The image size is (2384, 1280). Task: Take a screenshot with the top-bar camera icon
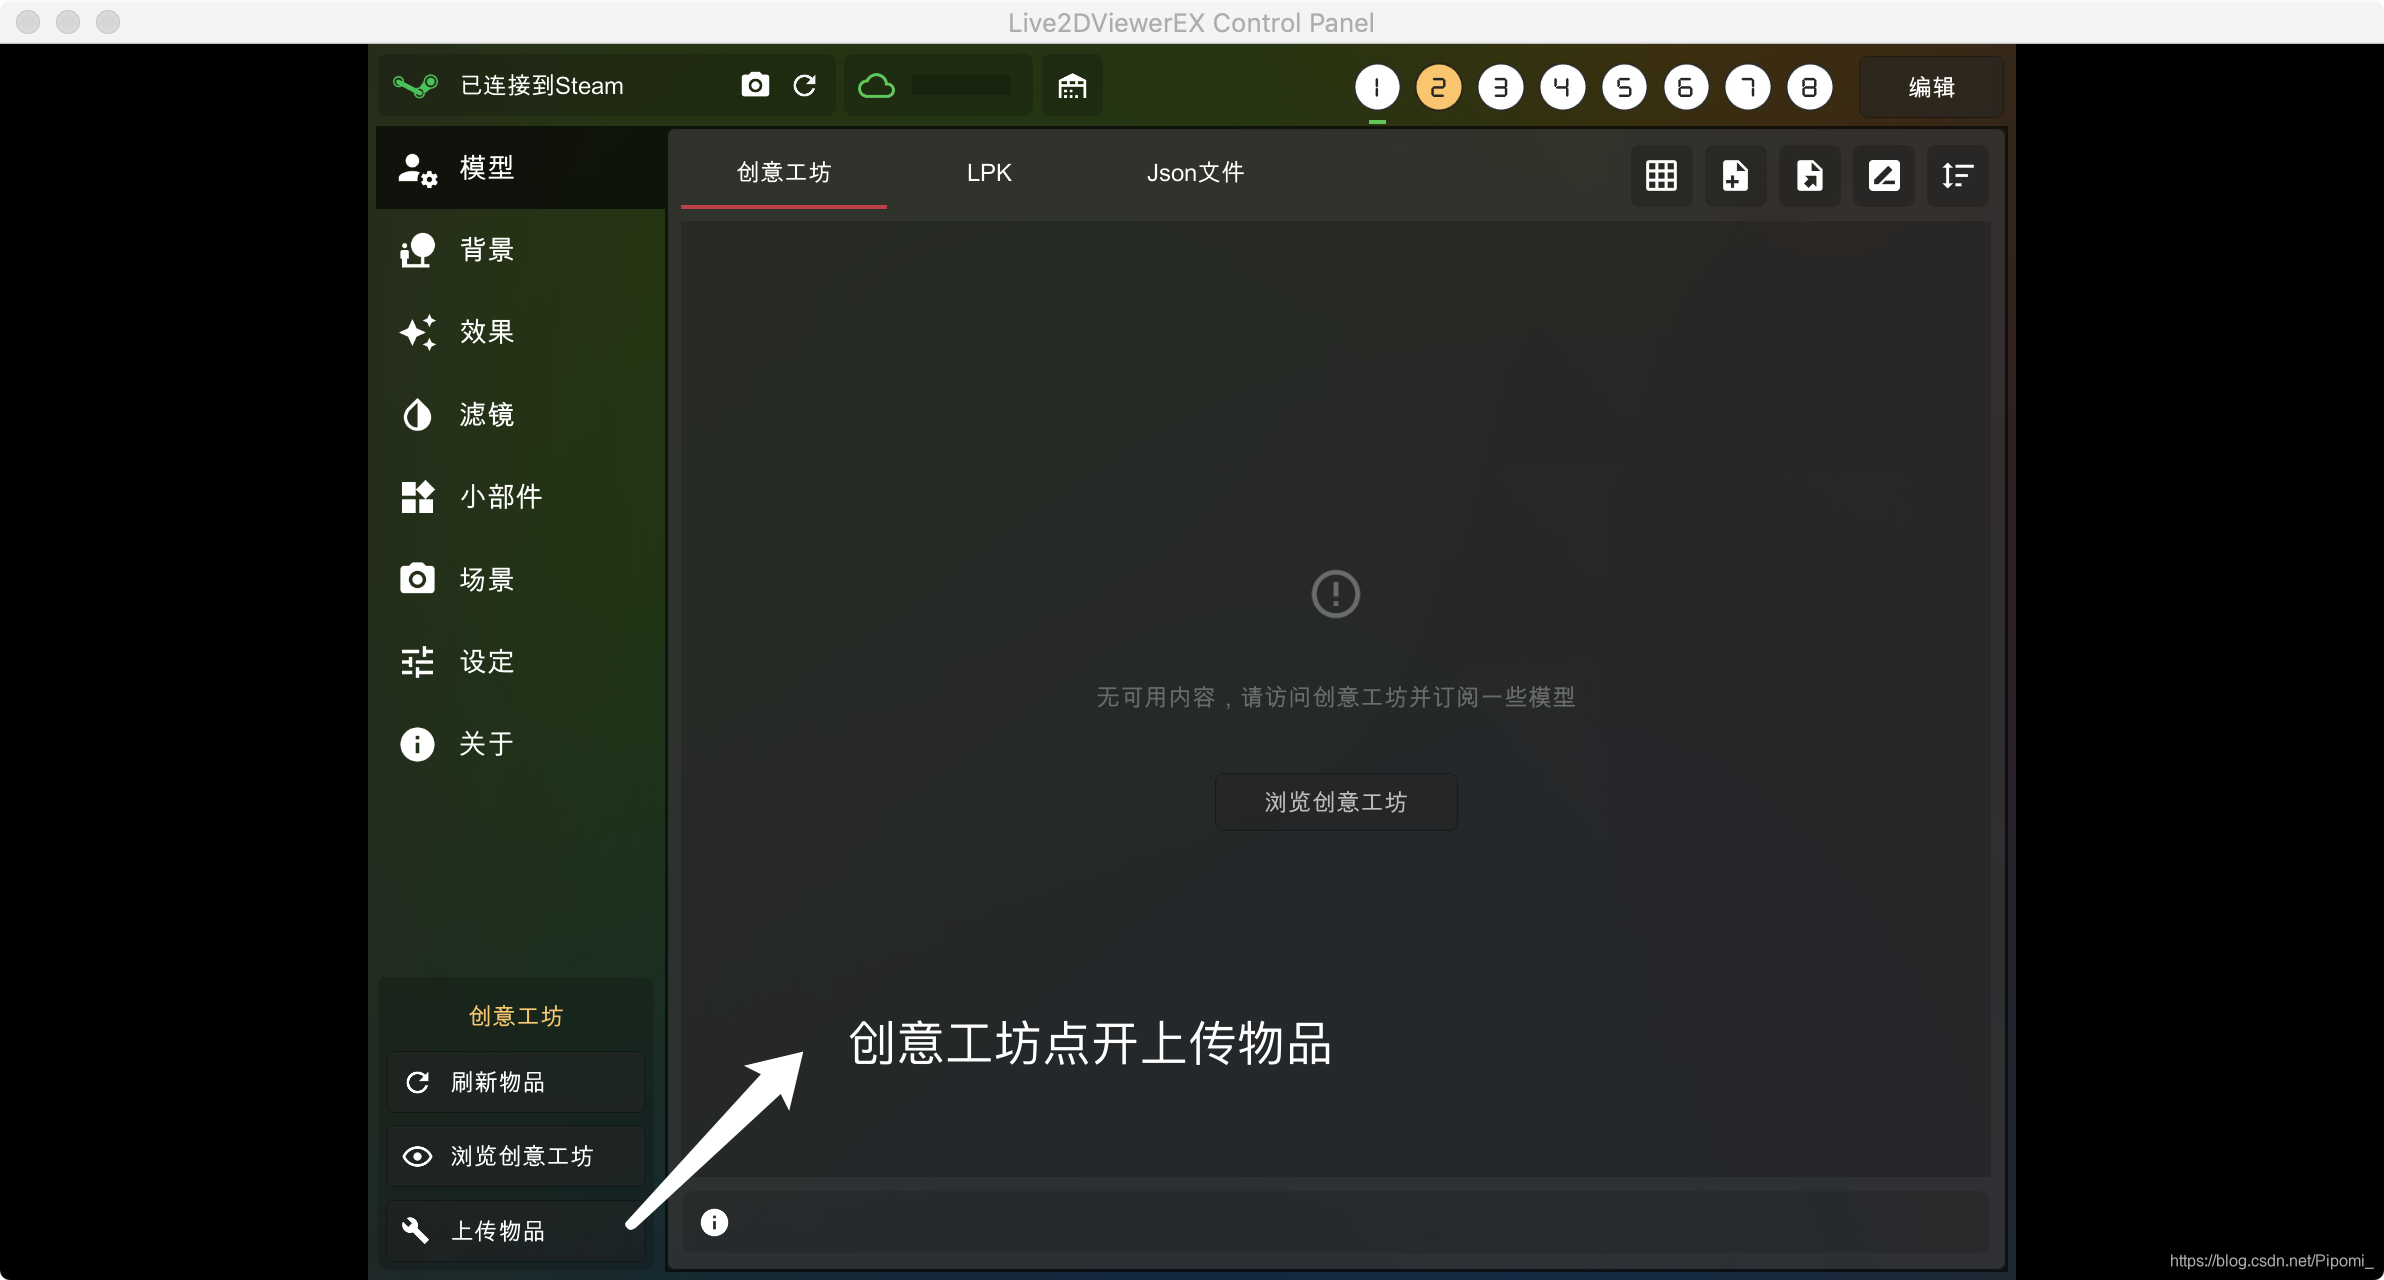[x=755, y=85]
